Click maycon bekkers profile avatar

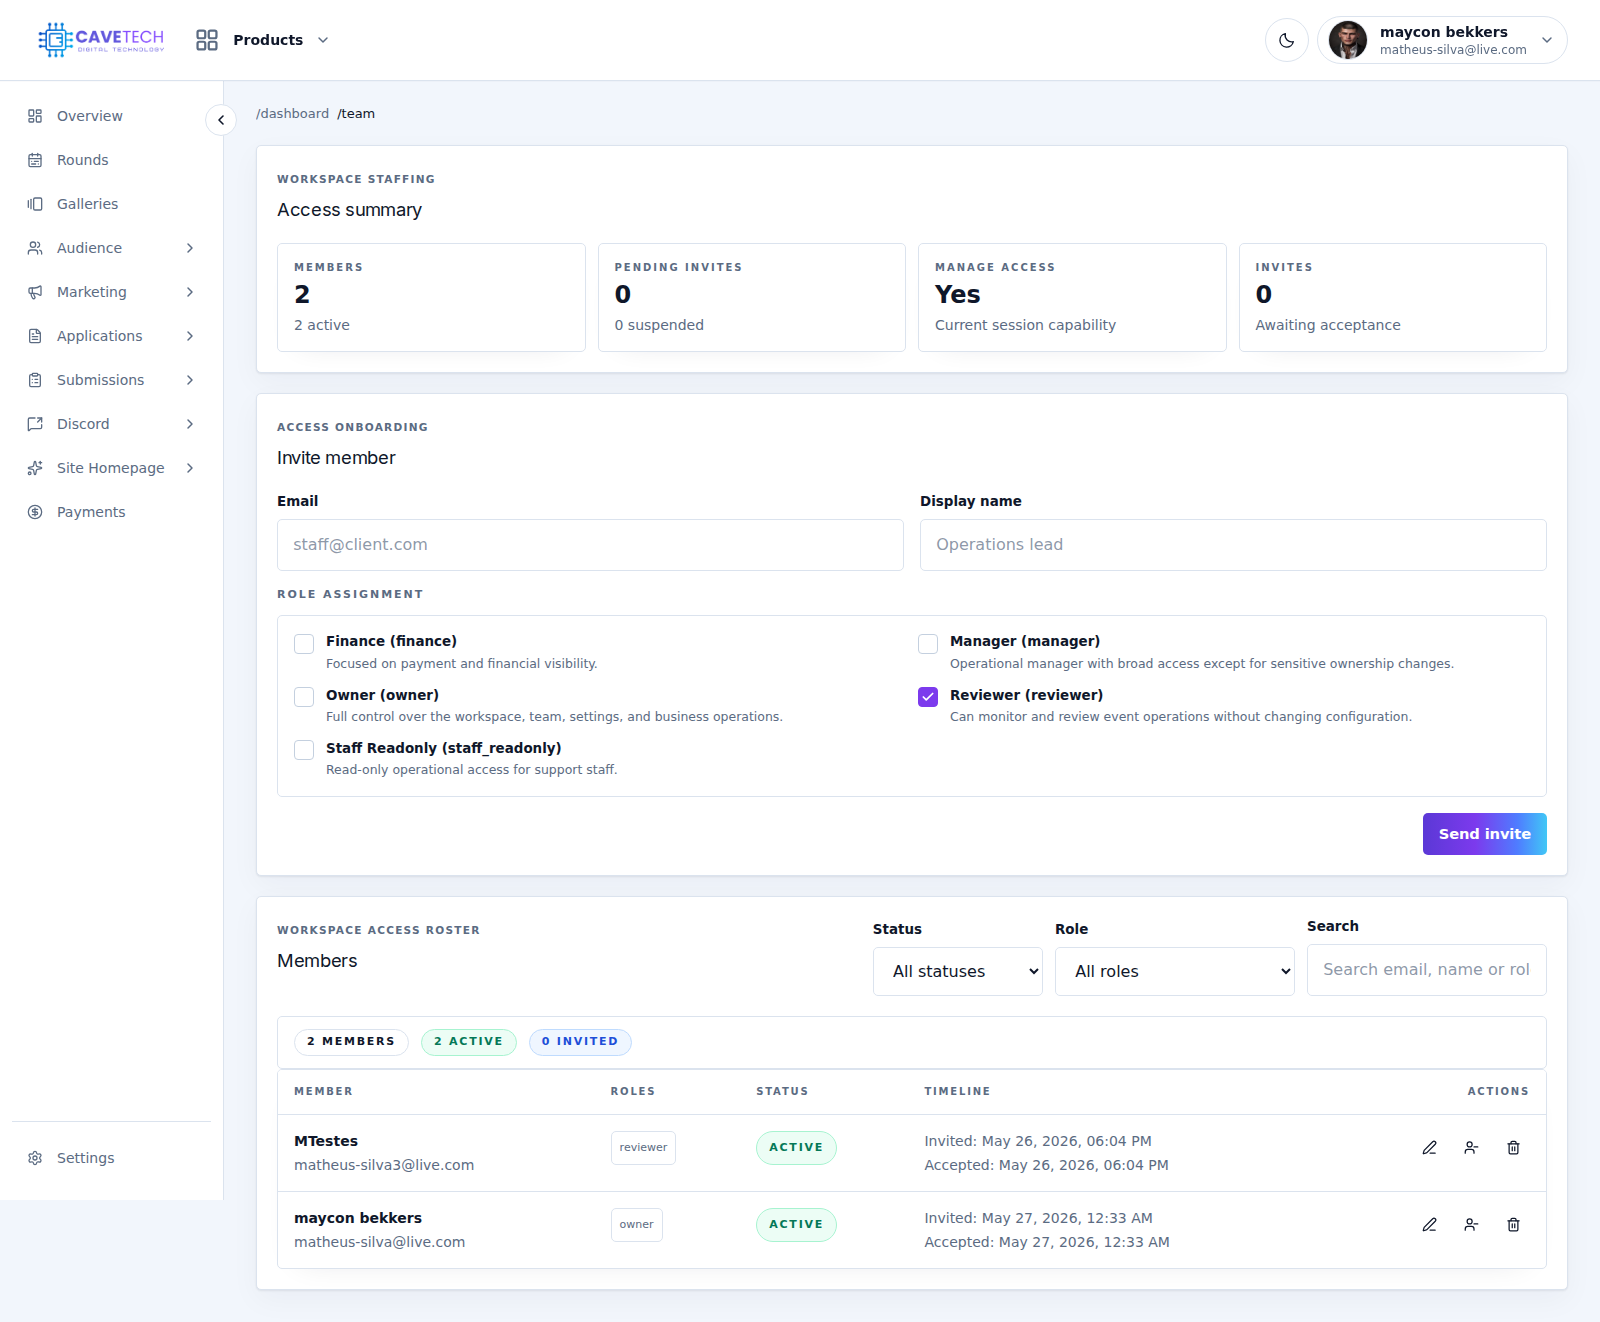pyautogui.click(x=1348, y=40)
